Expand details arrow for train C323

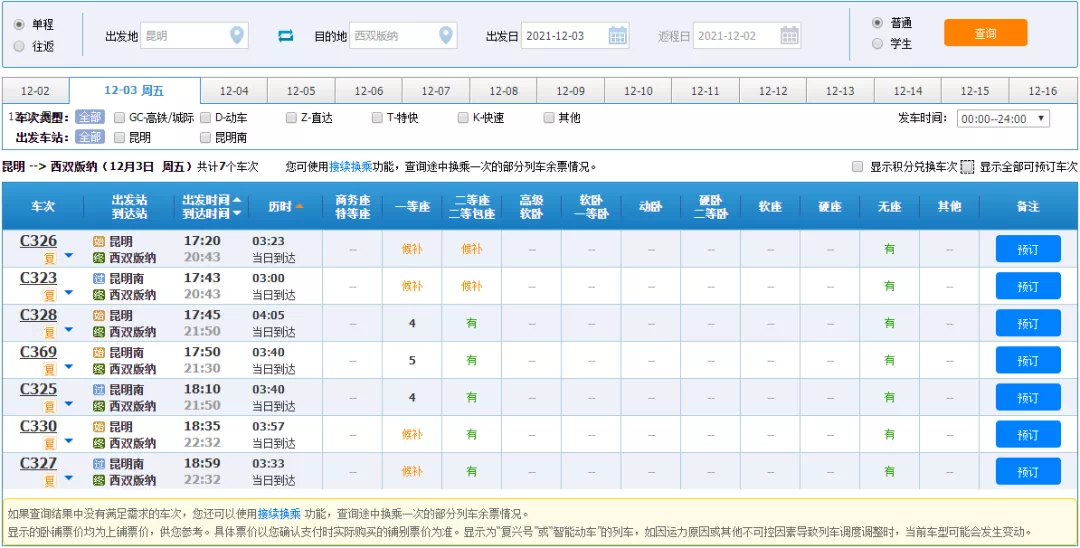[x=69, y=293]
